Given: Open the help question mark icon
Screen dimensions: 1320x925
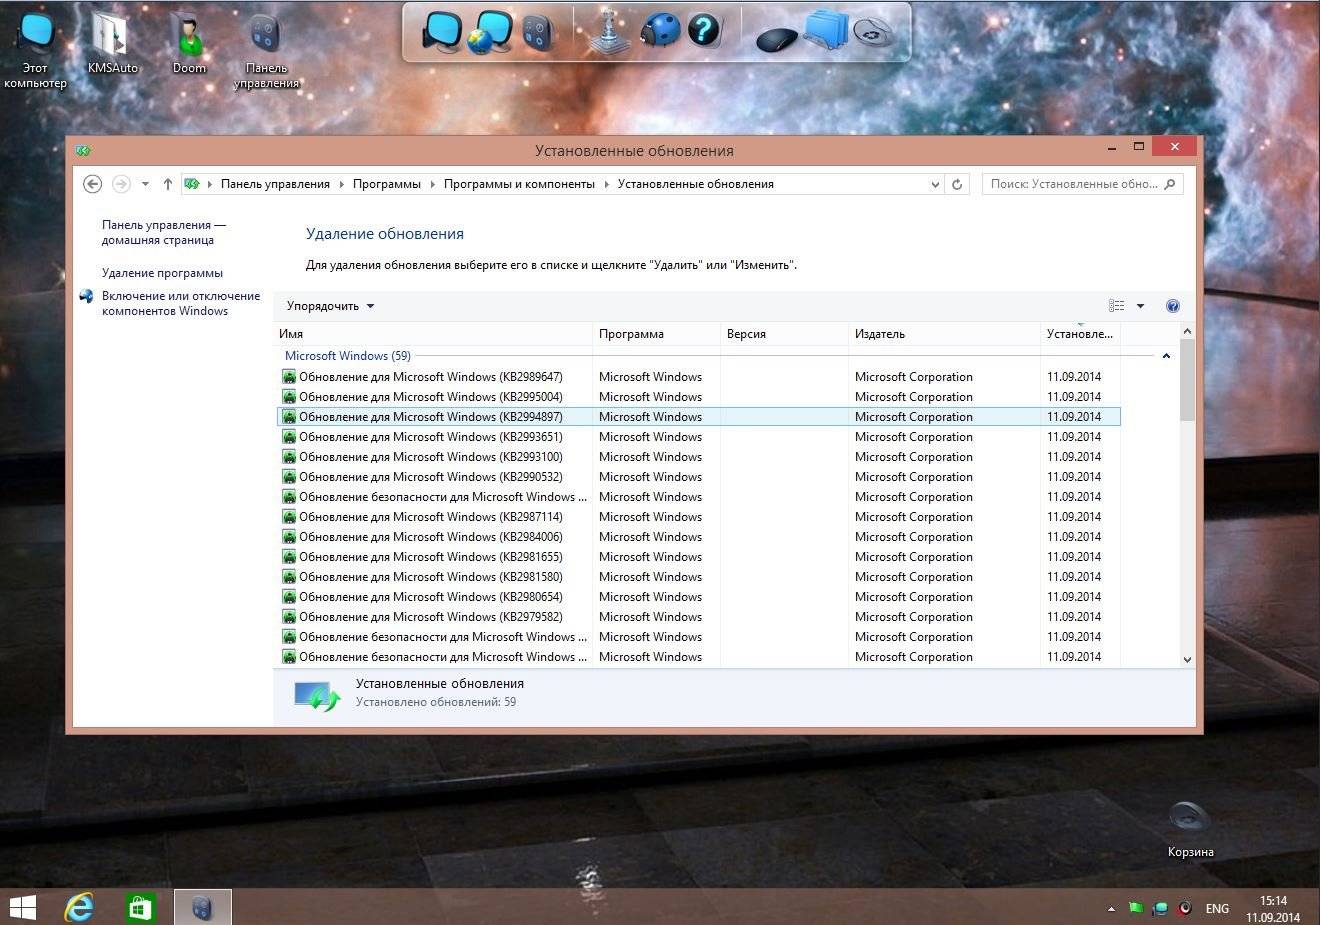Looking at the screenshot, I should tap(1173, 306).
